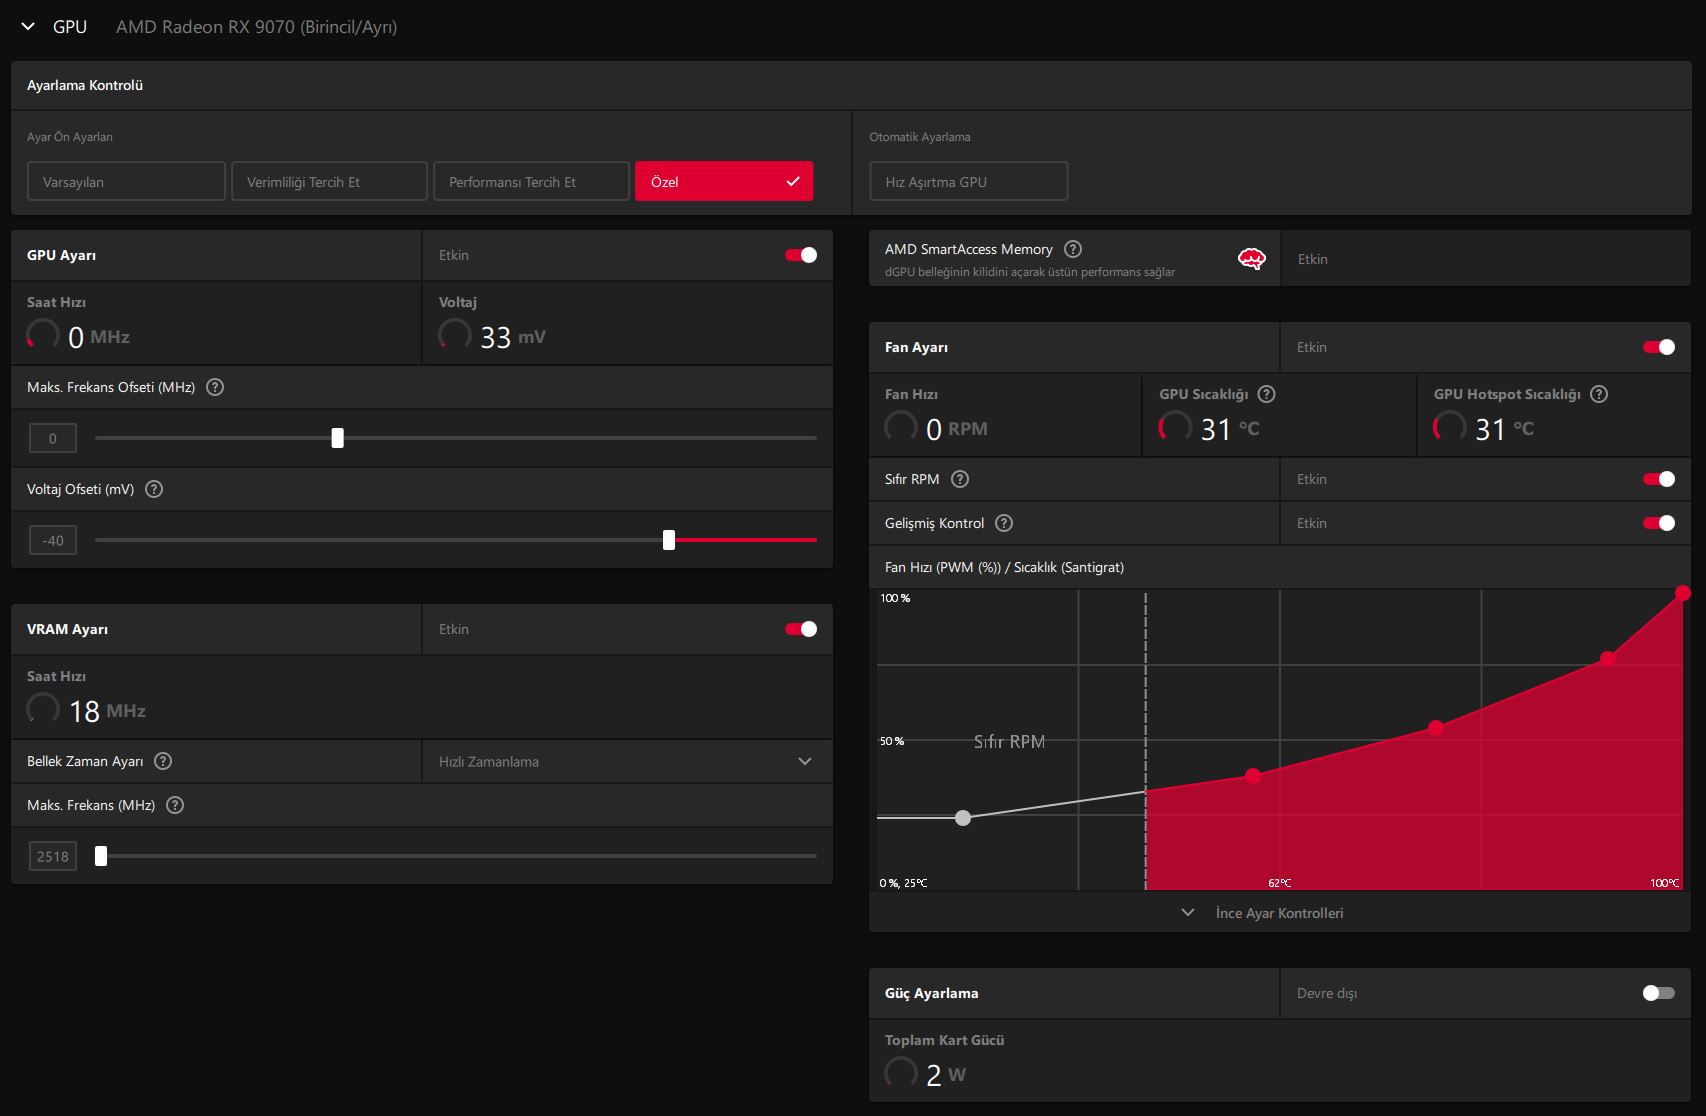Click Hız Aşırtma GPU button

coord(968,181)
